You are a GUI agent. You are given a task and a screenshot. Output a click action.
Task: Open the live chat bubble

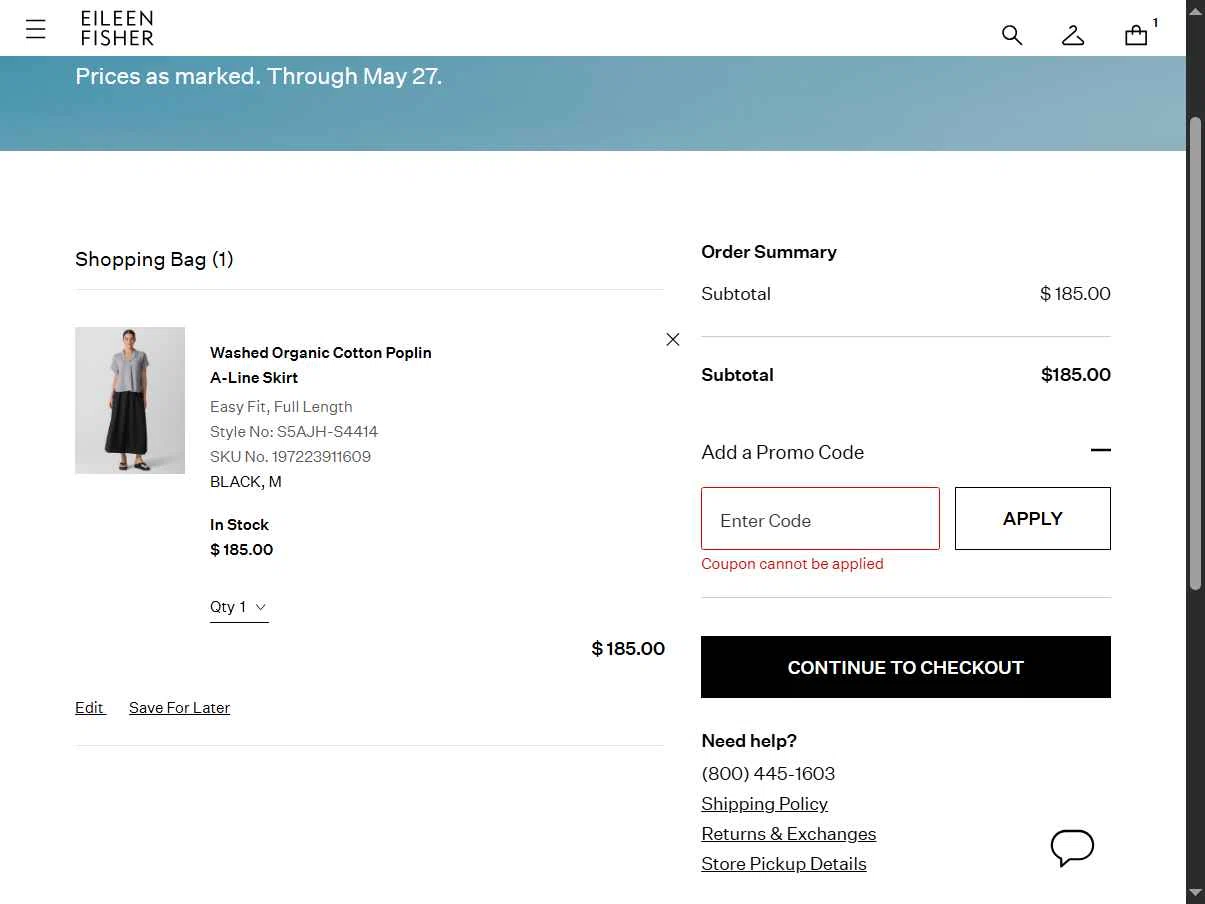click(x=1072, y=848)
